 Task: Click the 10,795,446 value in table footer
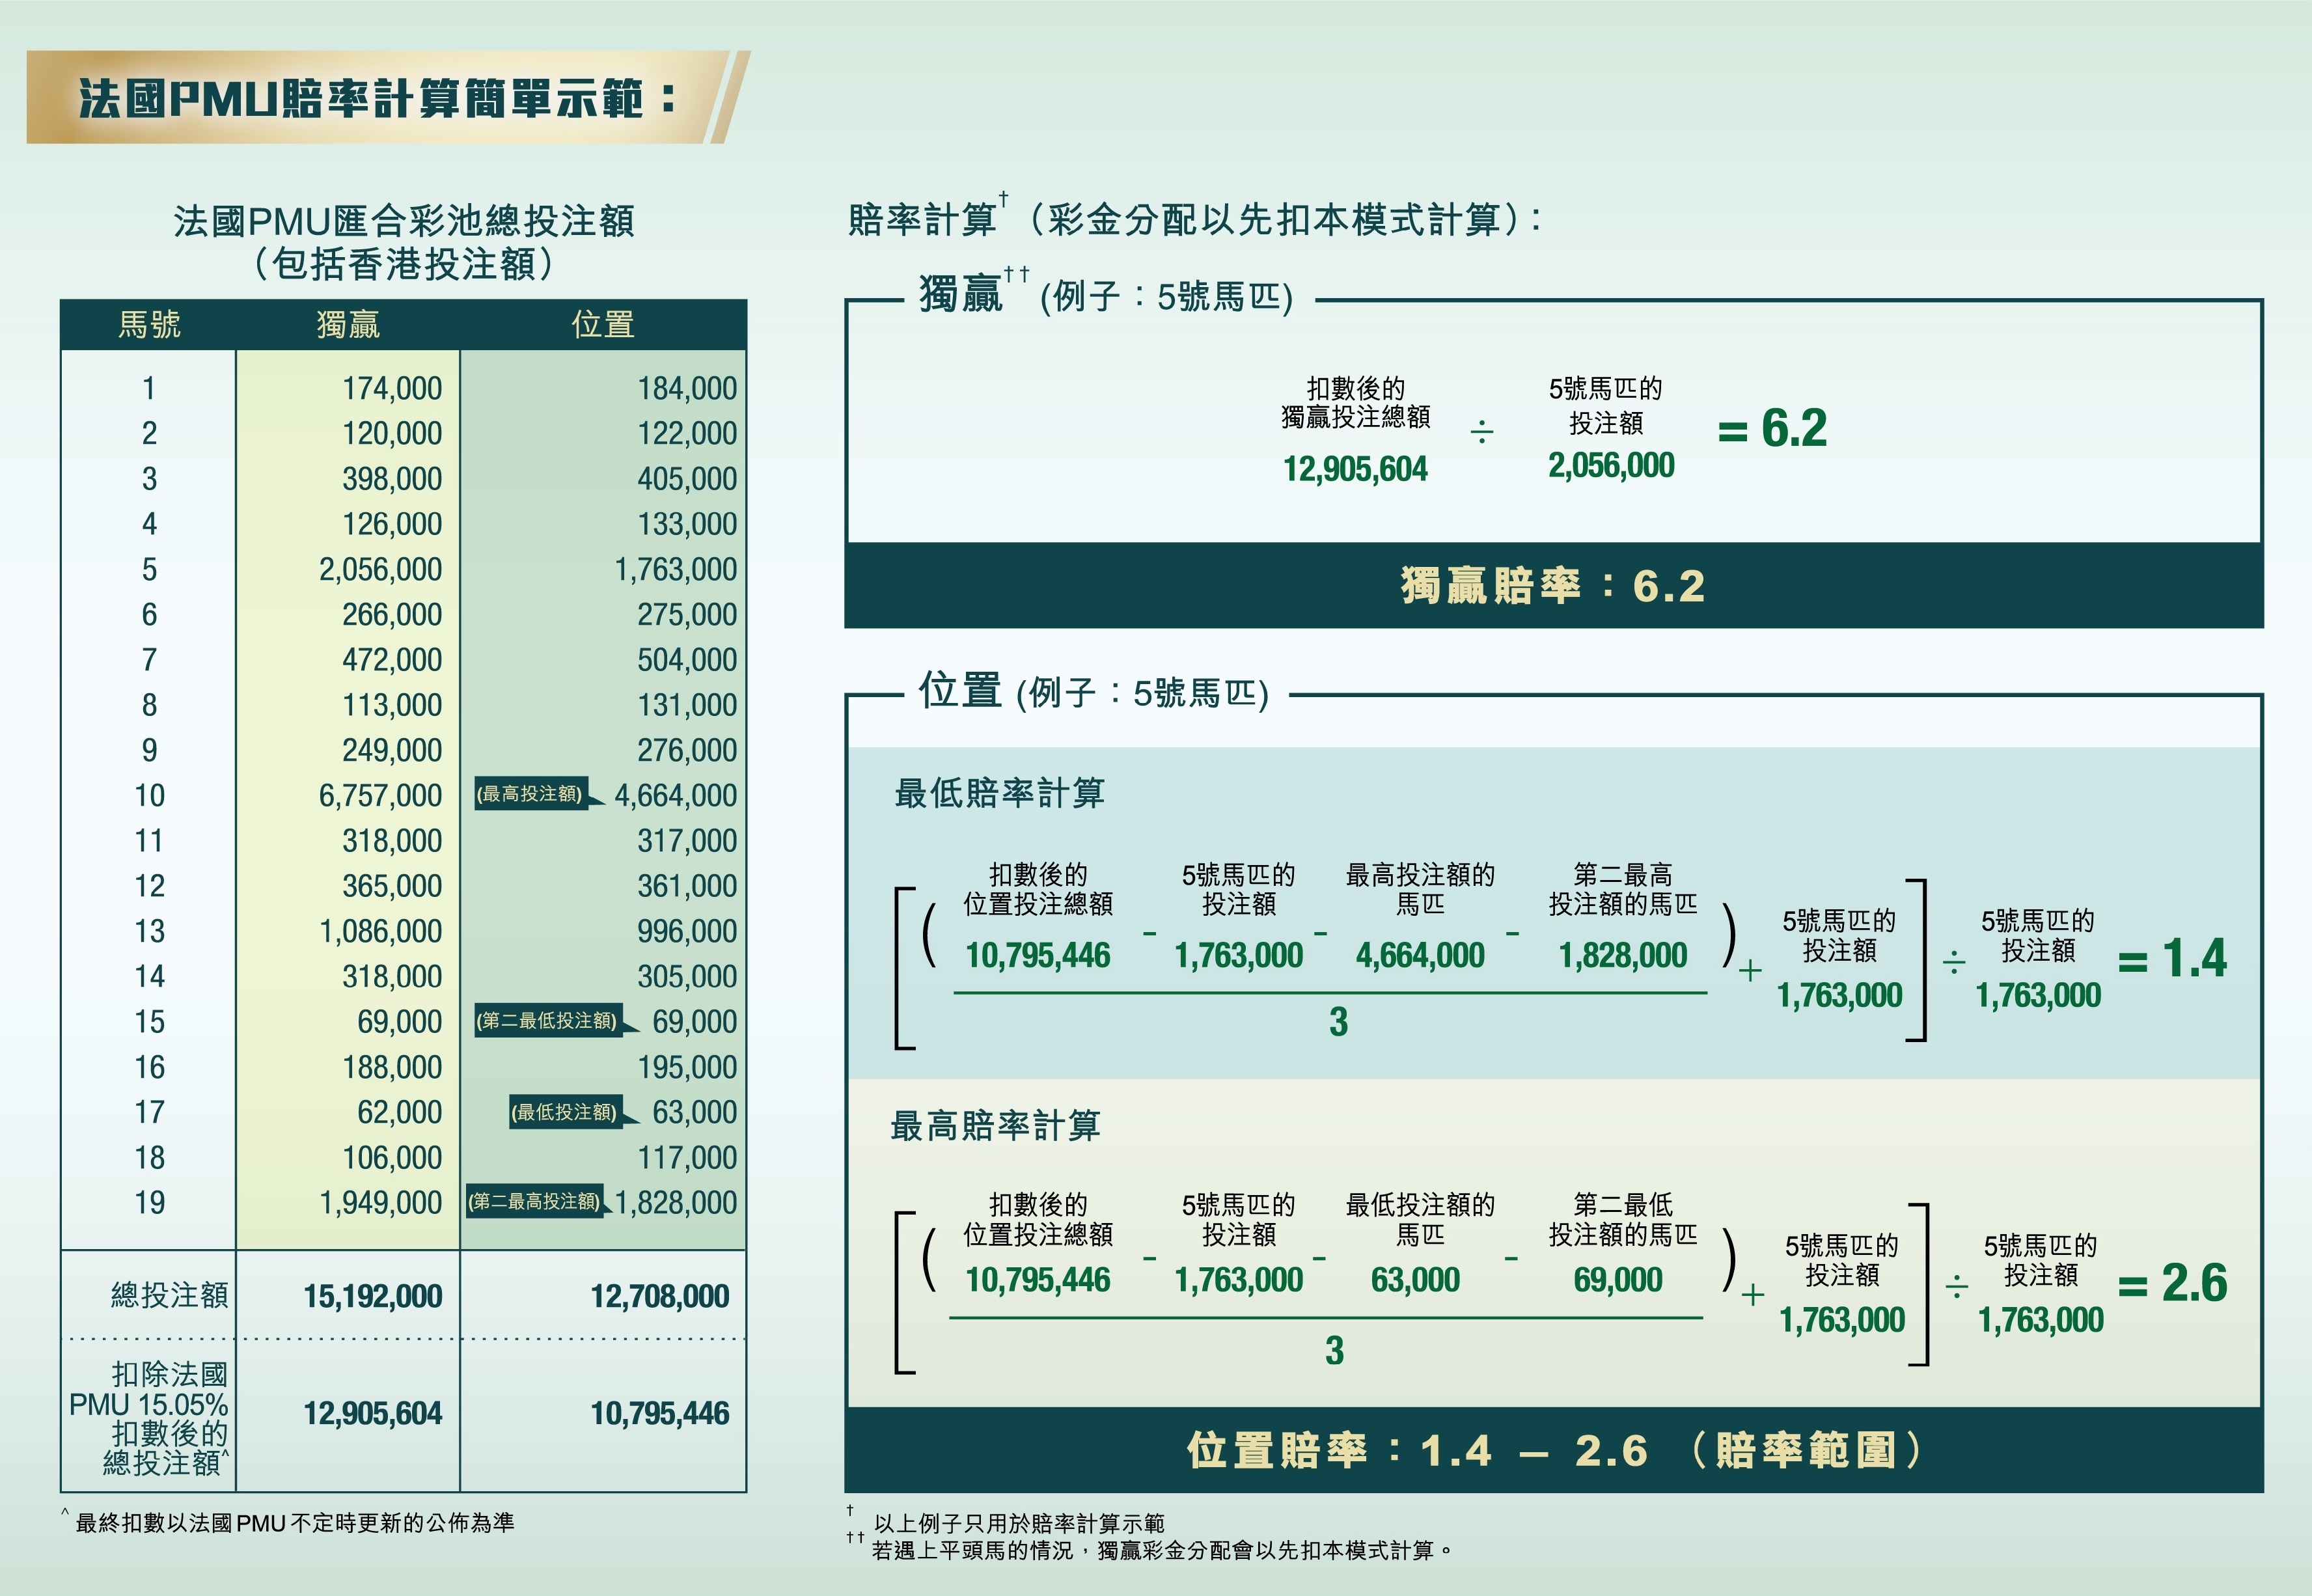coord(659,1413)
